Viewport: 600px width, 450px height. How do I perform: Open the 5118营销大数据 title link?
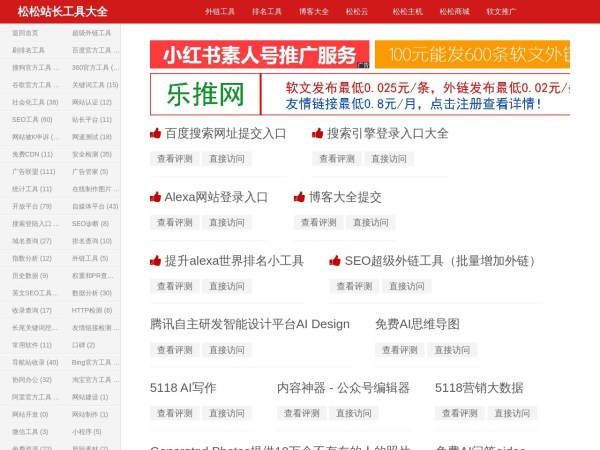tap(479, 388)
